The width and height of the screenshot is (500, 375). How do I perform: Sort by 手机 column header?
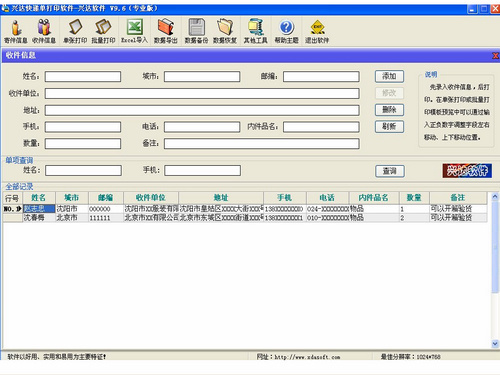click(x=285, y=198)
